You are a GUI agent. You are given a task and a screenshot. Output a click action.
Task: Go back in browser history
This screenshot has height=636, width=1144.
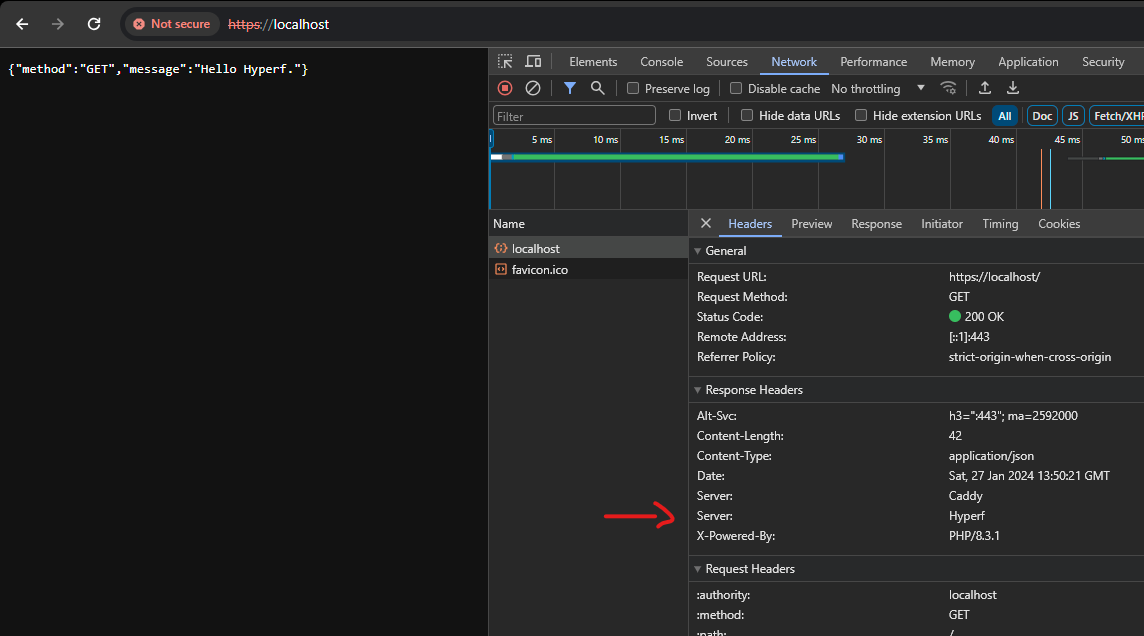pos(22,24)
